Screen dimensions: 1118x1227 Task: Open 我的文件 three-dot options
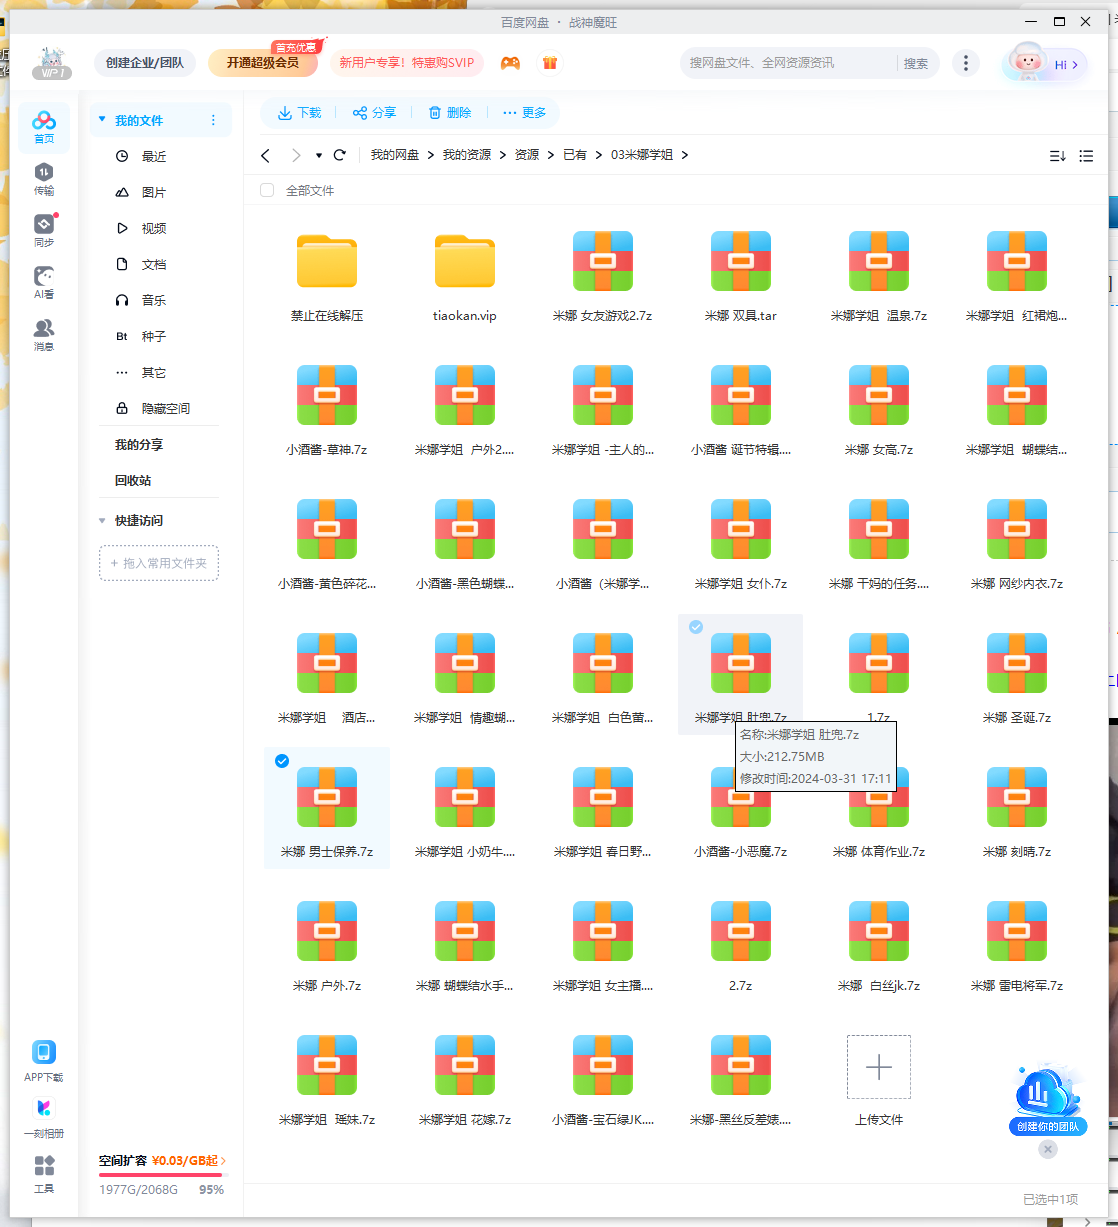point(213,120)
